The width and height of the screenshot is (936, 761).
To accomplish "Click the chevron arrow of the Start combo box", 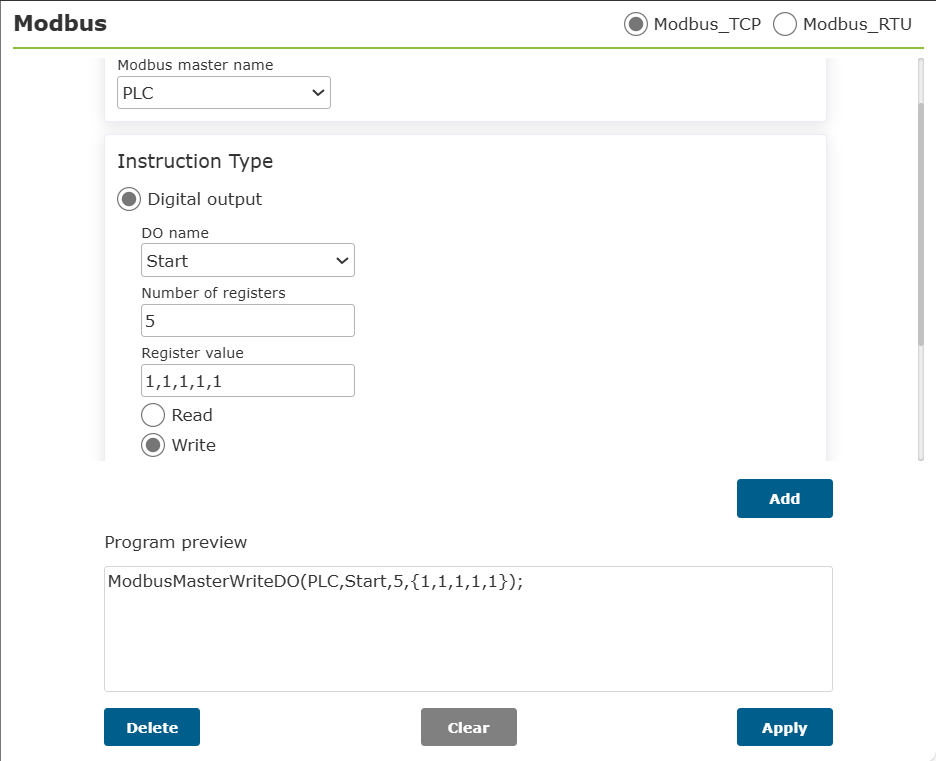I will [342, 260].
